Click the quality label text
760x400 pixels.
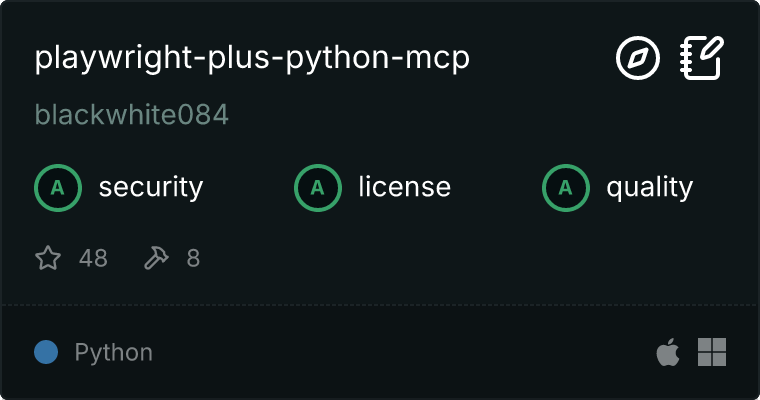coord(649,188)
